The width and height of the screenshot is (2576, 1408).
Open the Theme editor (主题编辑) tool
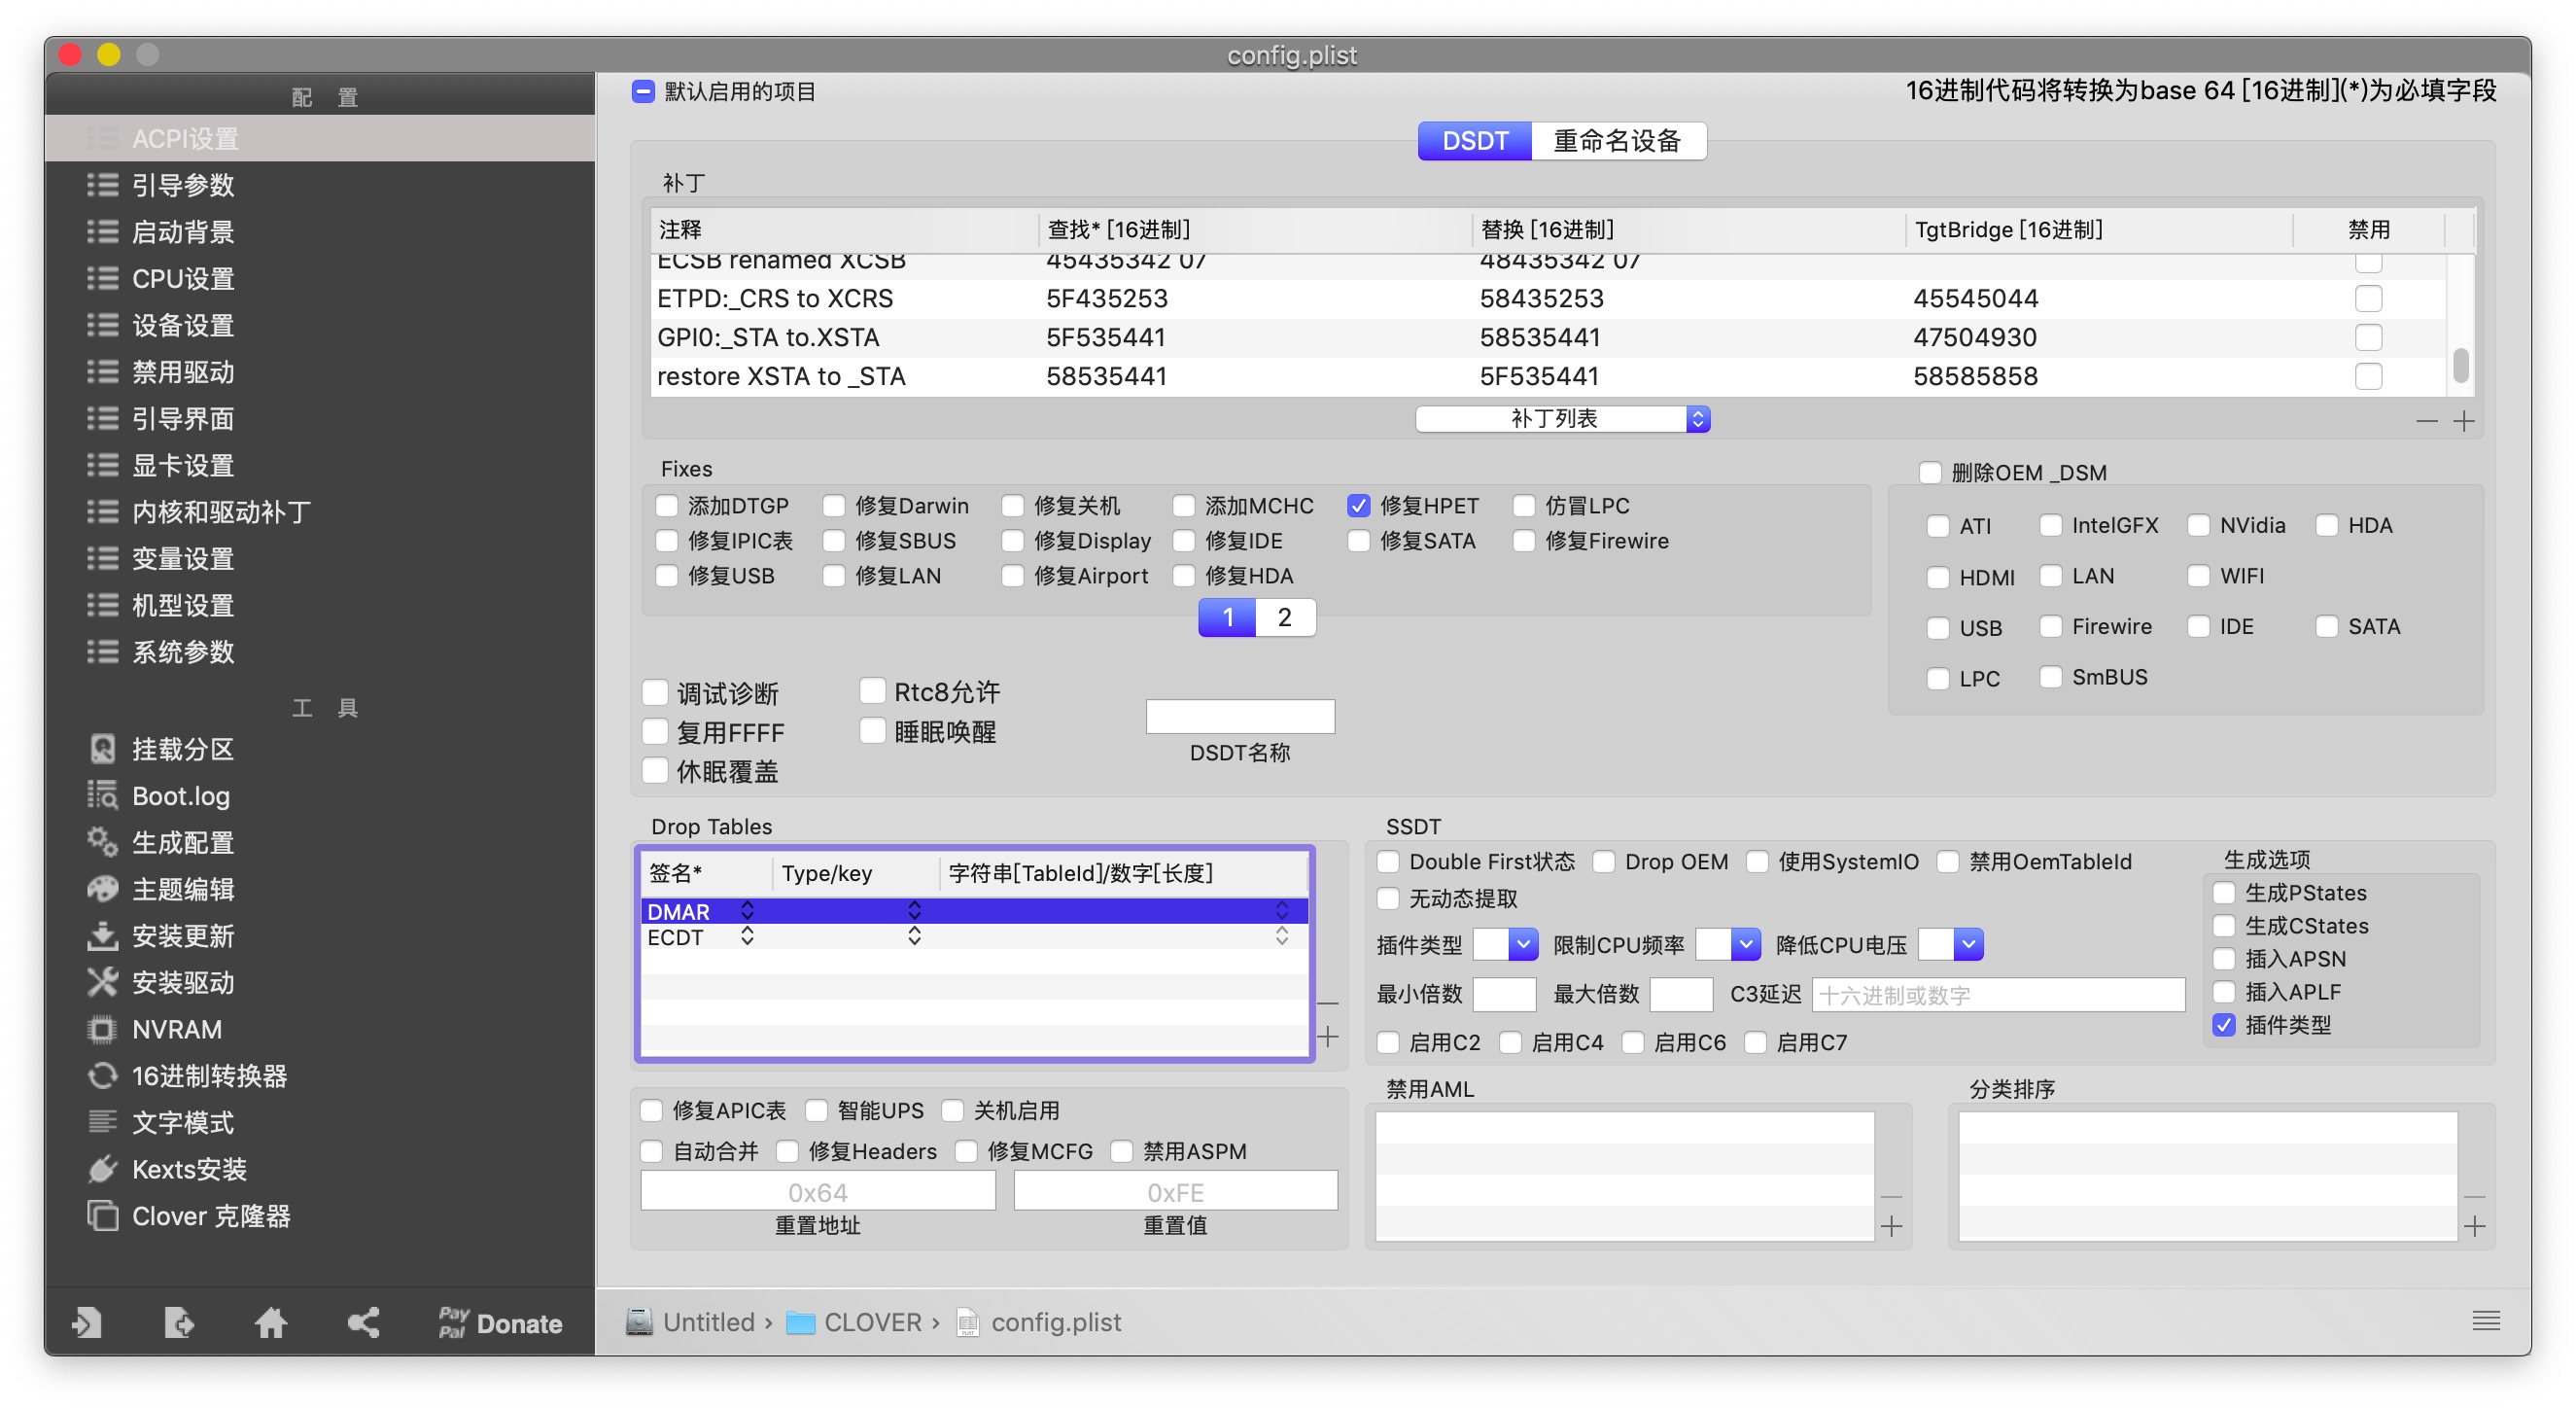click(x=182, y=889)
